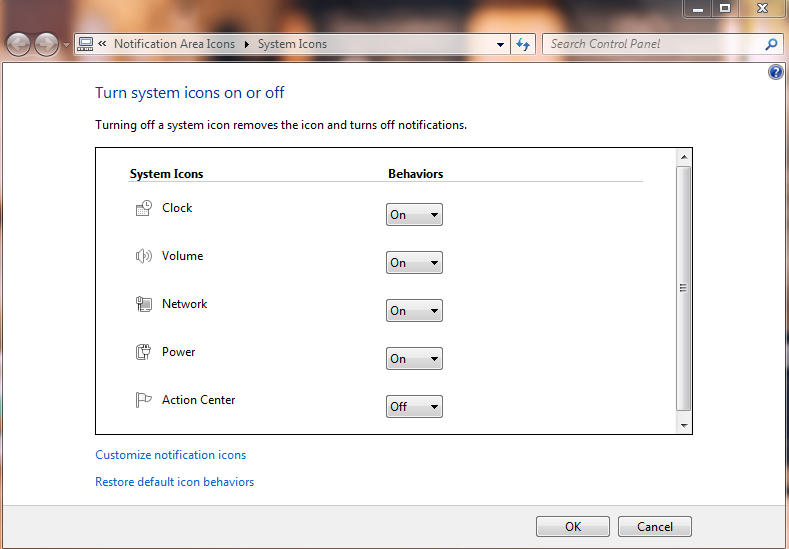Minimize the System Icons window
The width and height of the screenshot is (789, 549).
coord(697,9)
